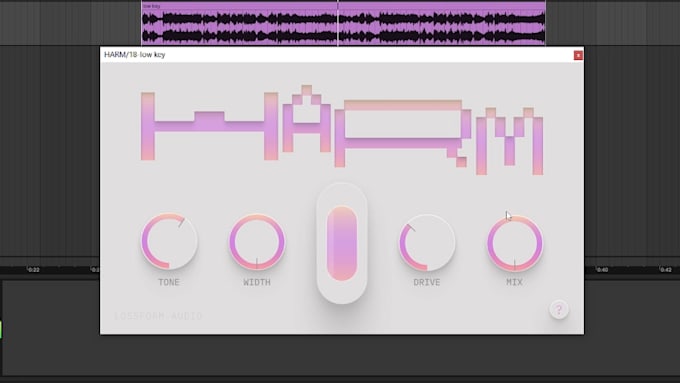Click the 0:42 timeline ruler mark
This screenshot has height=383, width=680.
click(665, 269)
